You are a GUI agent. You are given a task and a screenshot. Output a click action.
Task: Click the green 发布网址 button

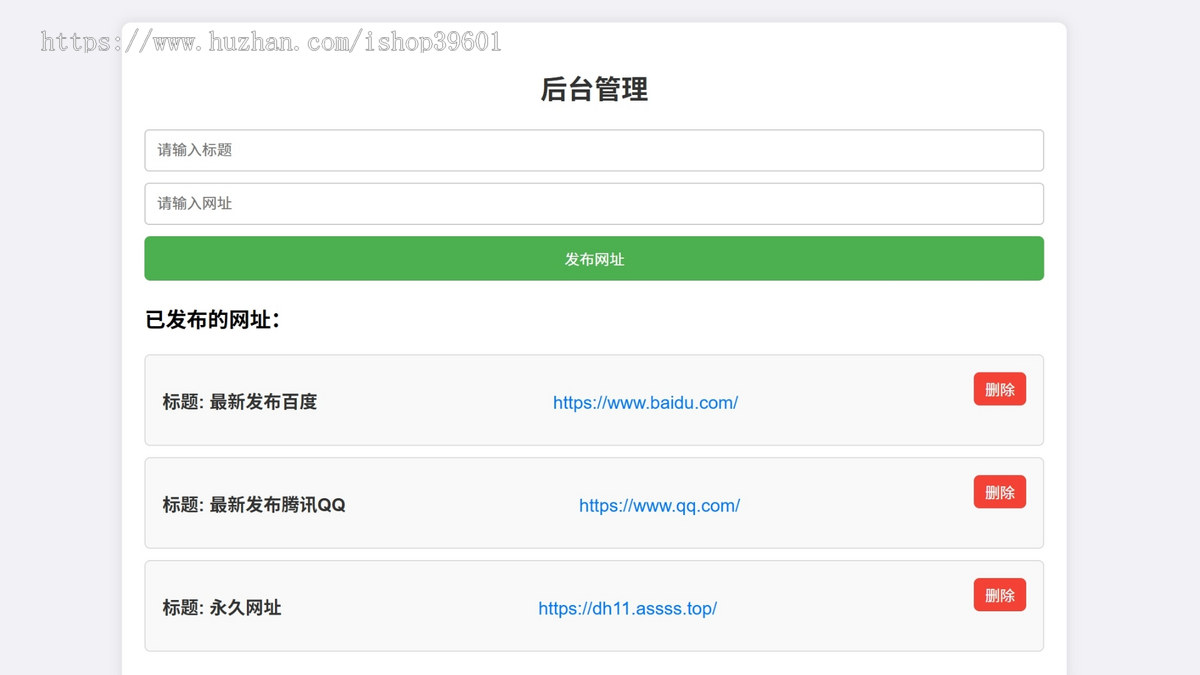[x=594, y=259]
